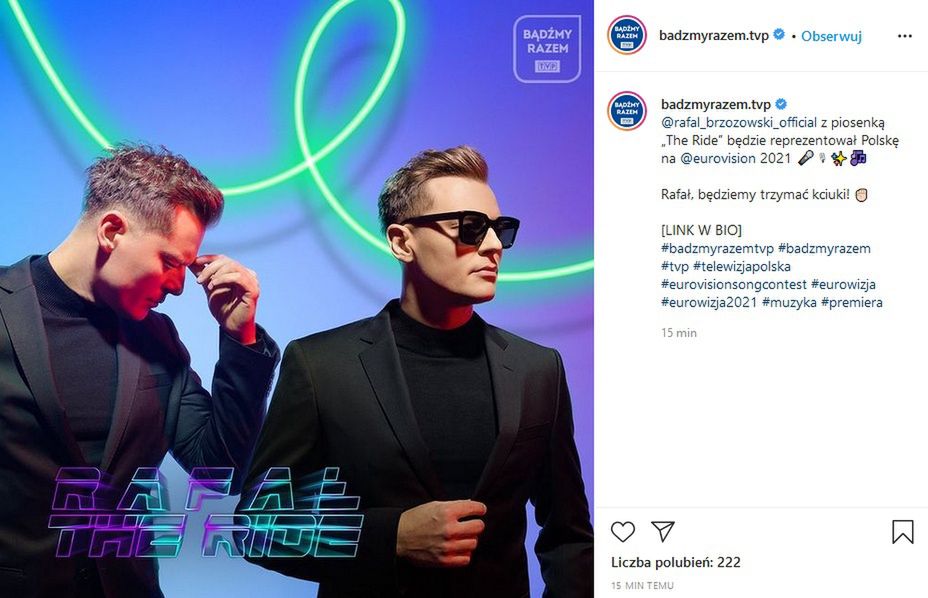928x598 pixels.
Task: Open the badzmyrazem.tvp header profile avatar
Action: [627, 36]
